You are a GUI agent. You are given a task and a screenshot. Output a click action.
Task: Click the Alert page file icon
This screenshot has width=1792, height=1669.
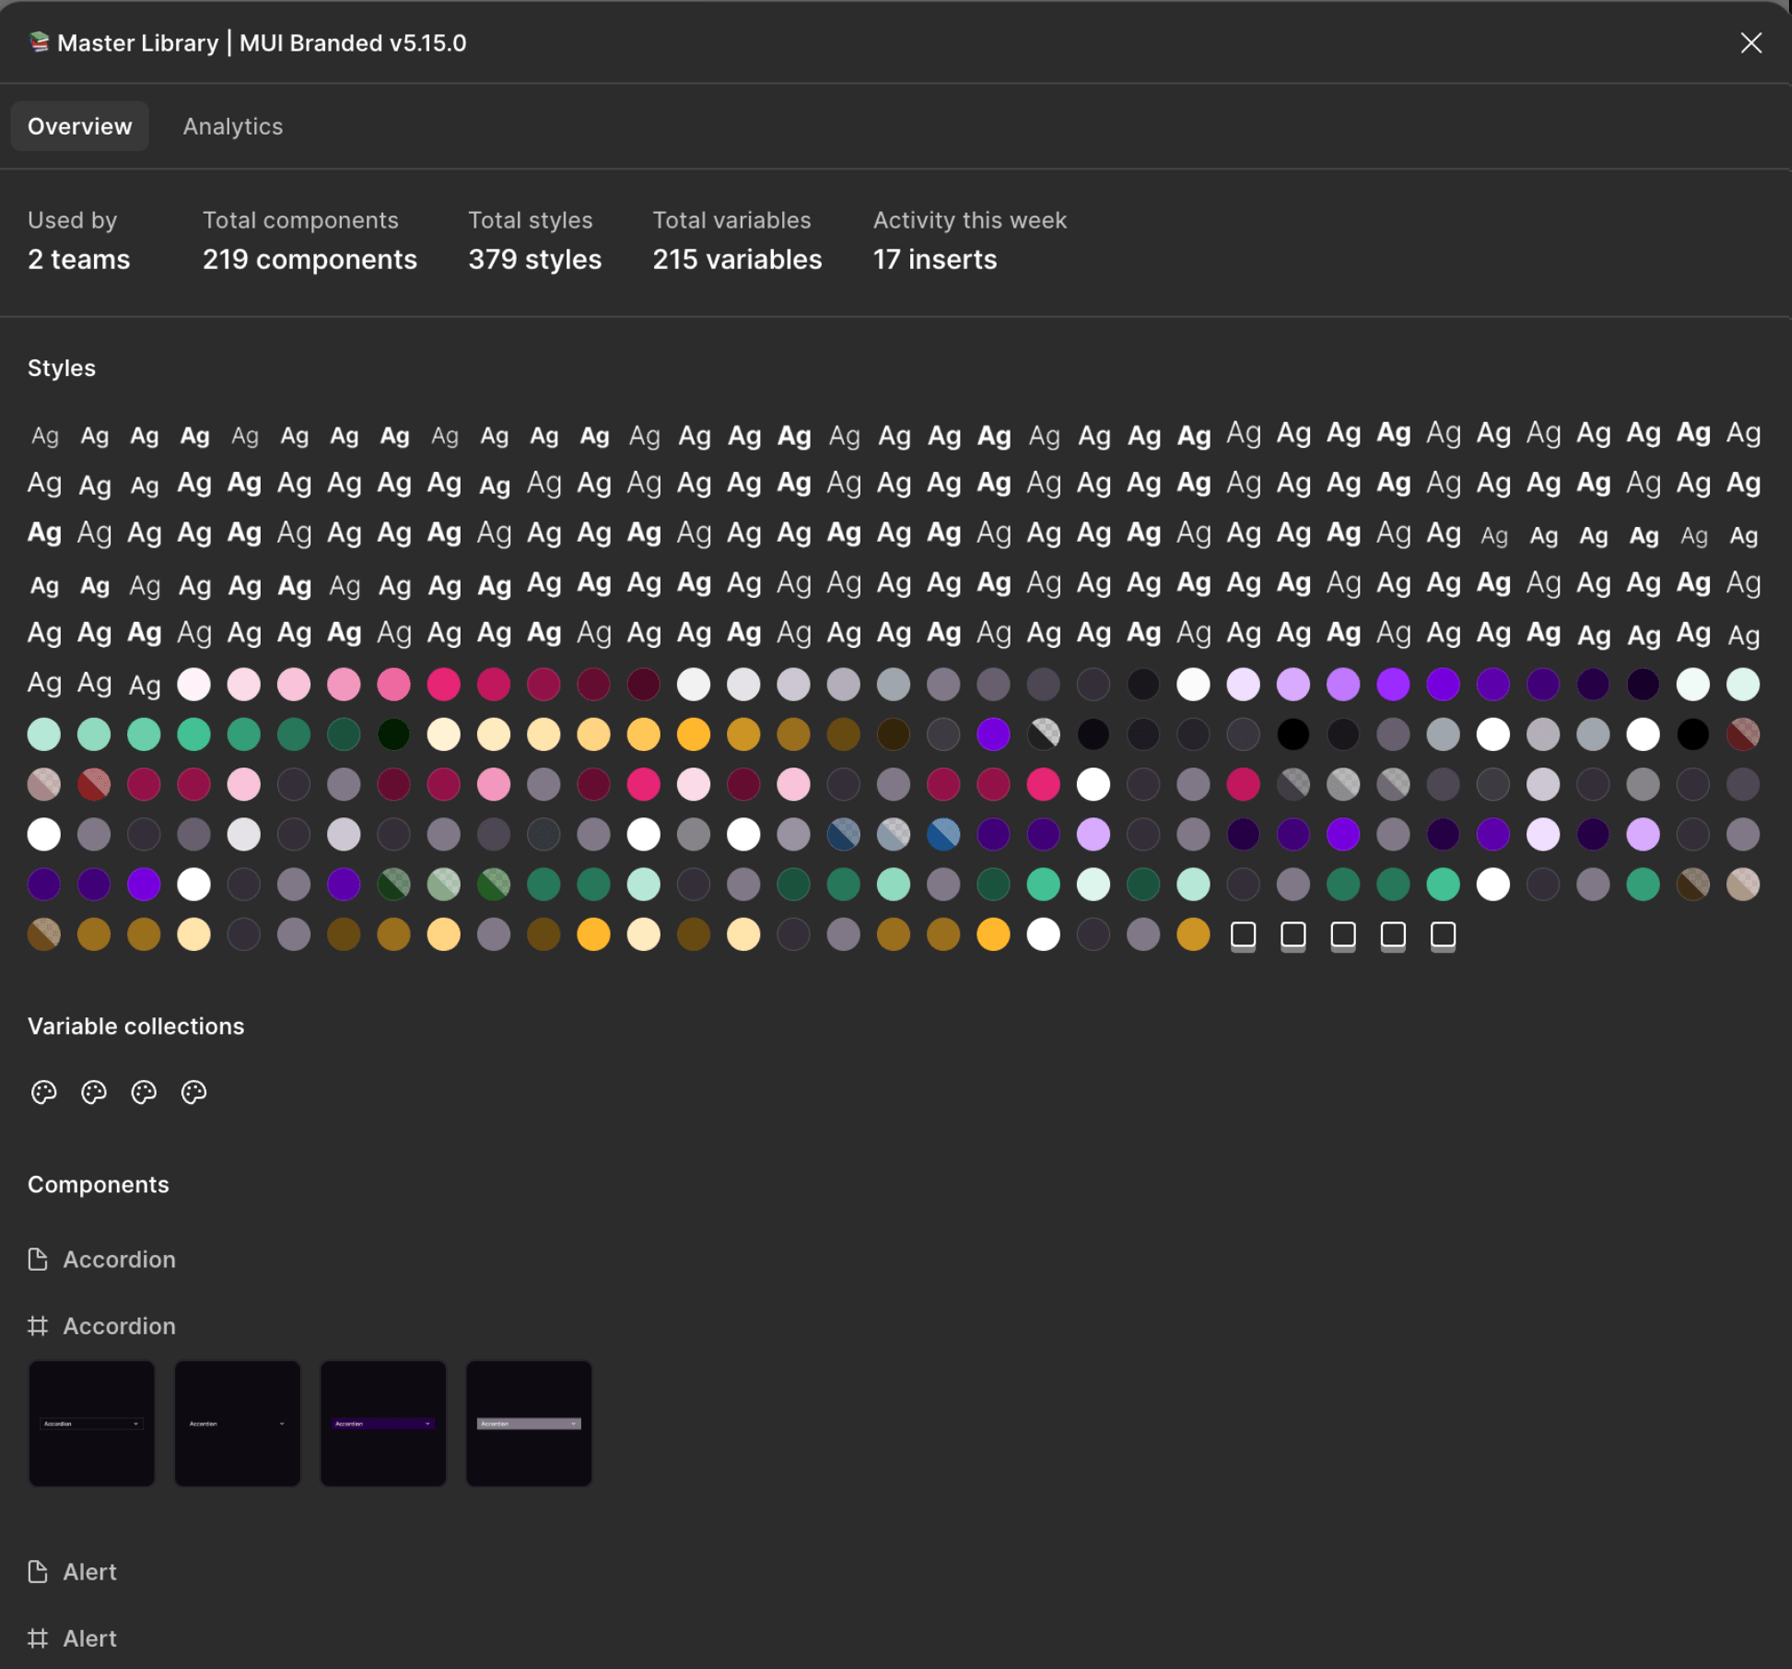(x=38, y=1572)
